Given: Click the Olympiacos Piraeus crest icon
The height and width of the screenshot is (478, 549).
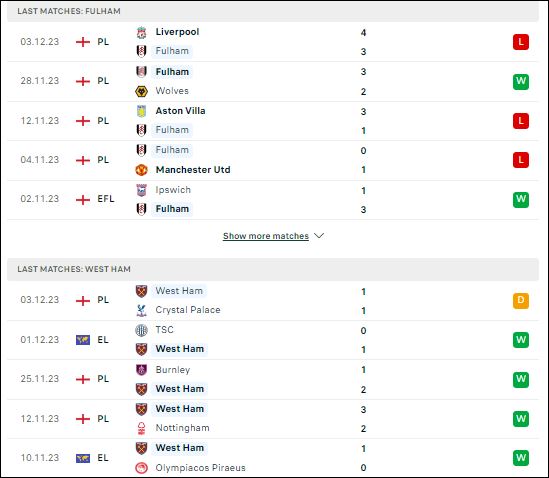Looking at the screenshot, I should pyautogui.click(x=141, y=468).
